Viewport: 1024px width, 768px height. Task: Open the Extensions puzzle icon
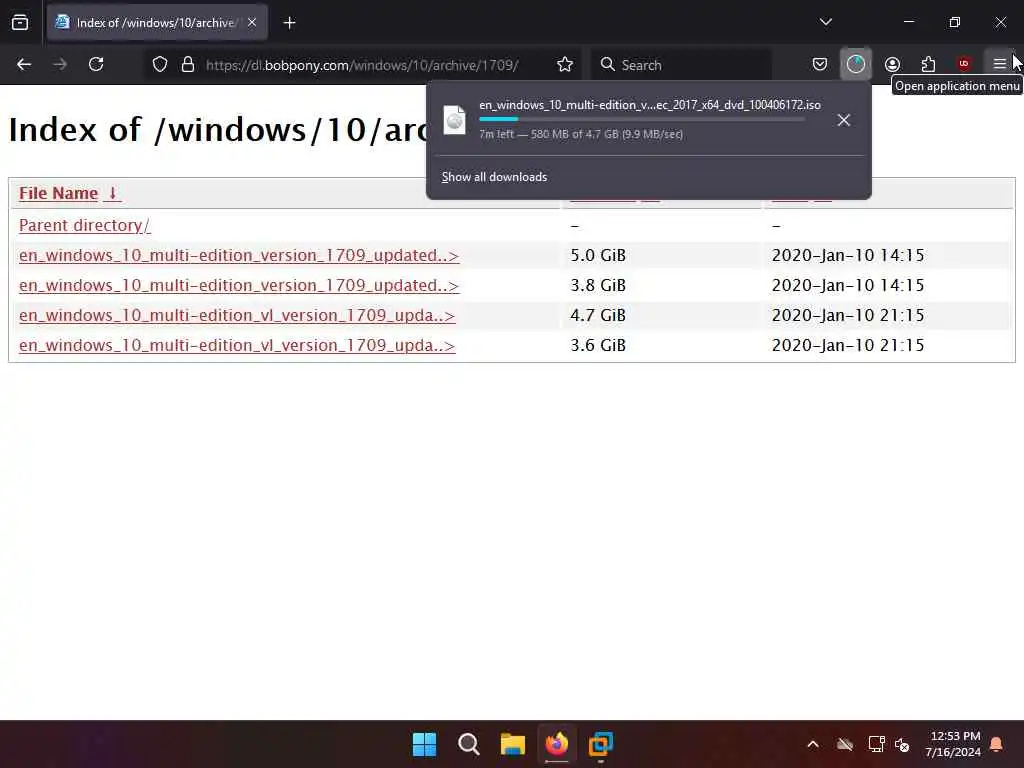[x=928, y=64]
